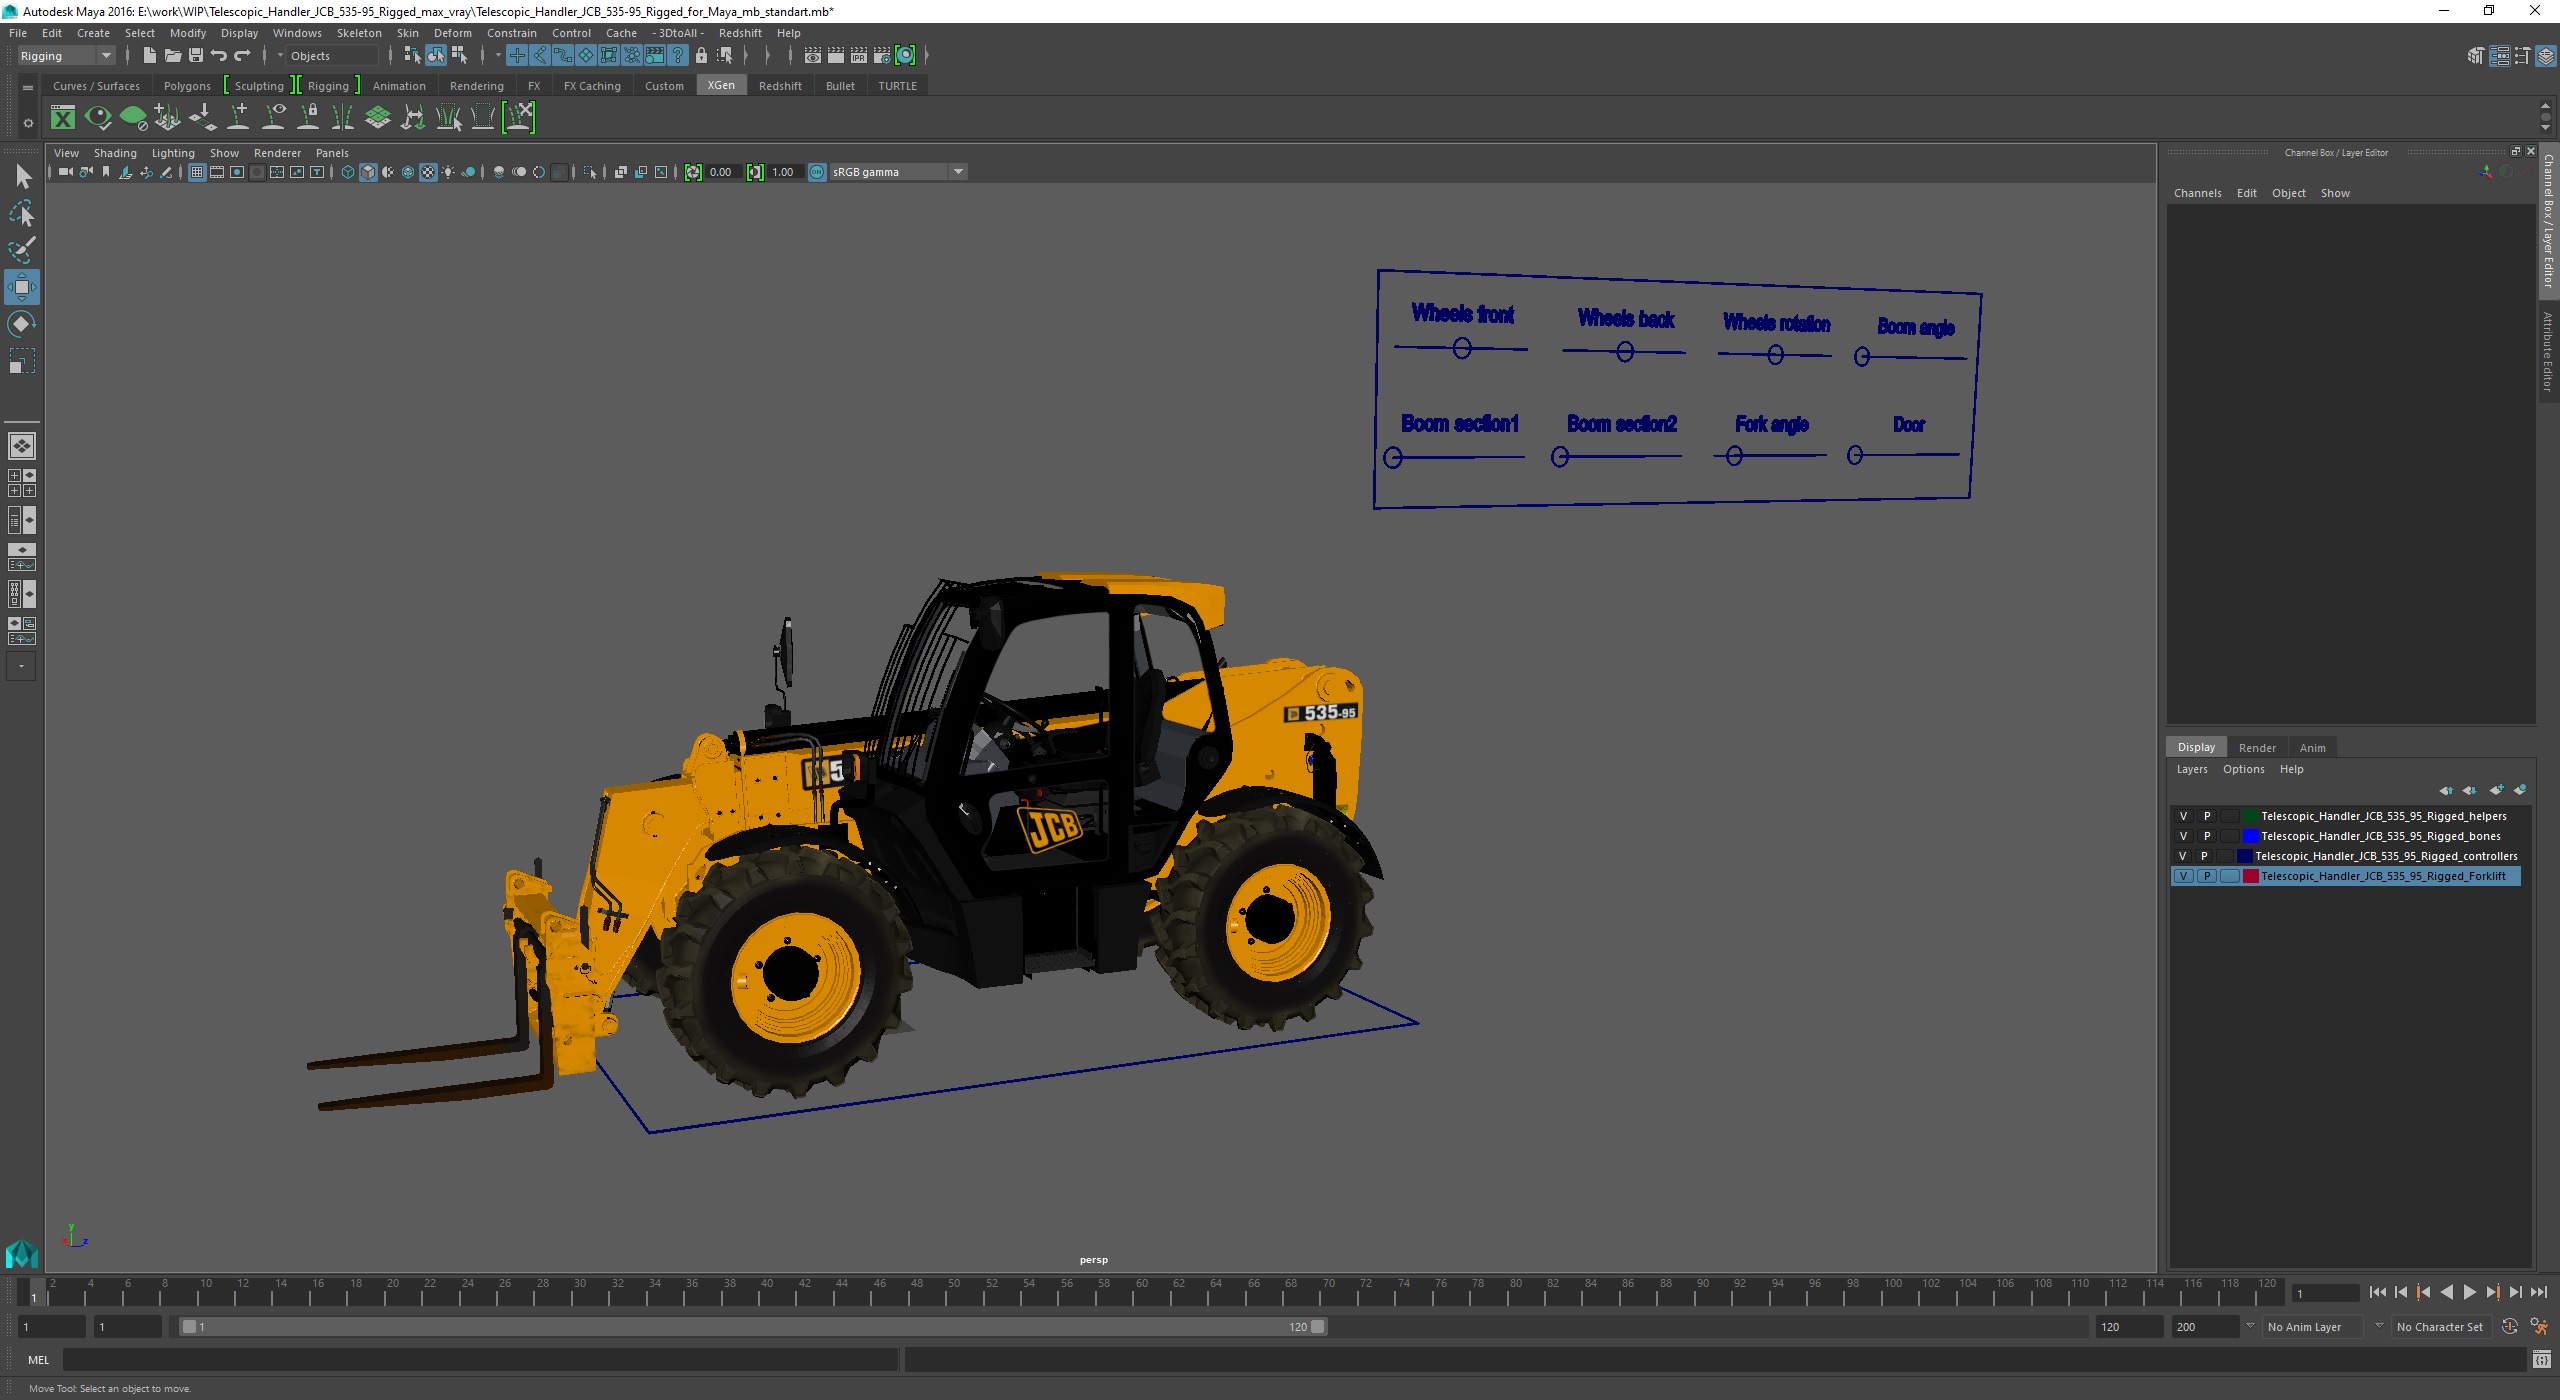Open the shelf tab list menu
The image size is (2560, 1400).
pos(28,88)
